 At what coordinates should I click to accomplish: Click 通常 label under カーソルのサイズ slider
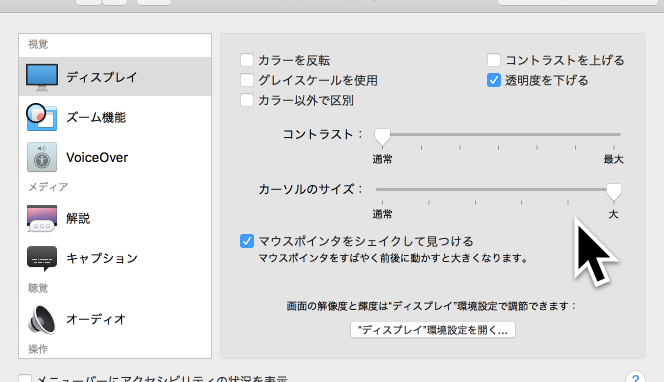pos(382,214)
